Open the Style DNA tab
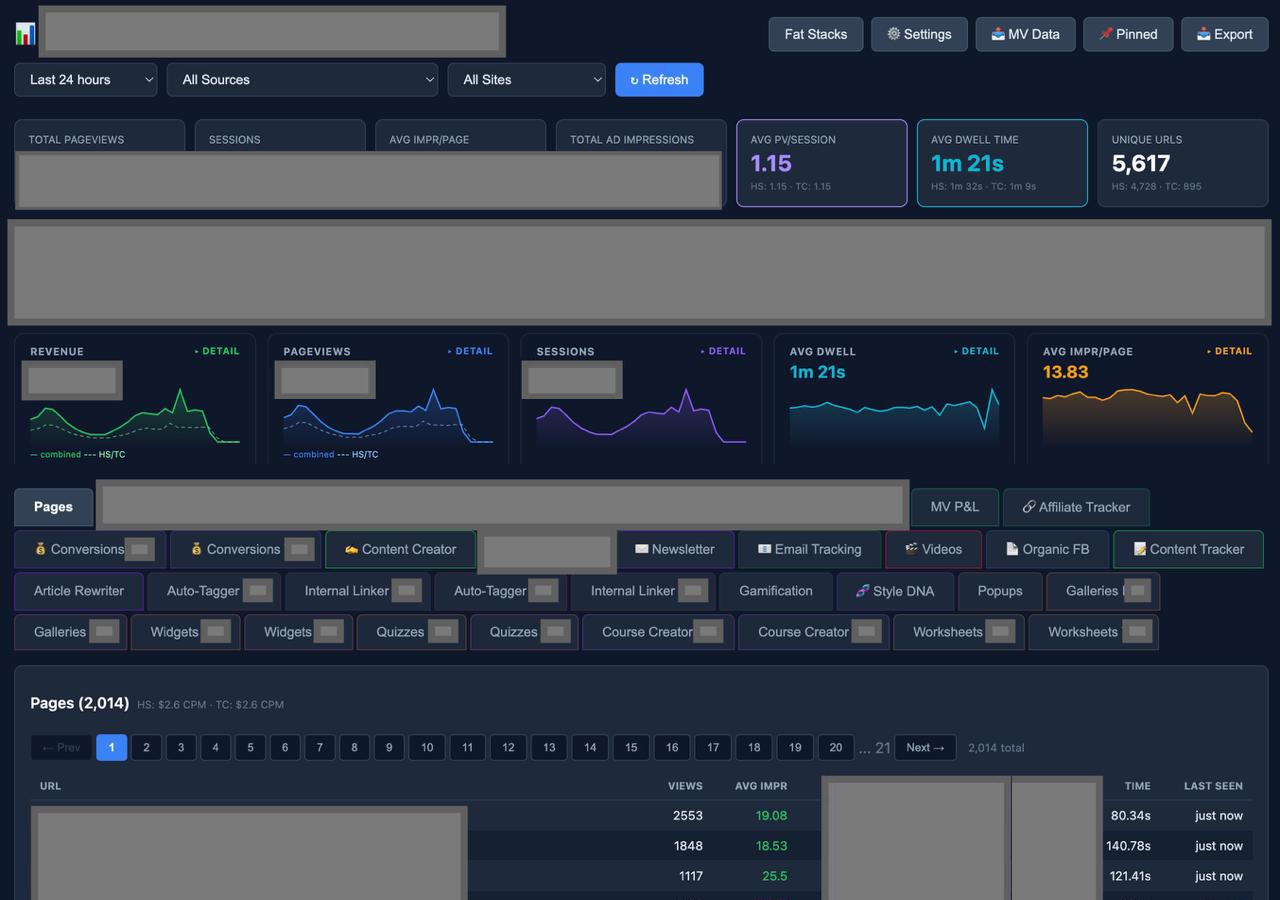 (x=894, y=591)
